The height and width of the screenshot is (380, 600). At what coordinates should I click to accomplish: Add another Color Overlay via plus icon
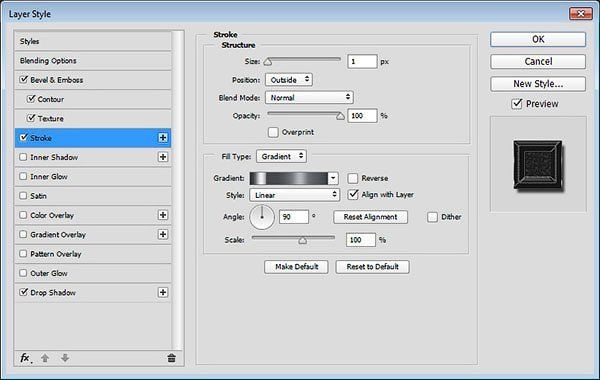163,215
